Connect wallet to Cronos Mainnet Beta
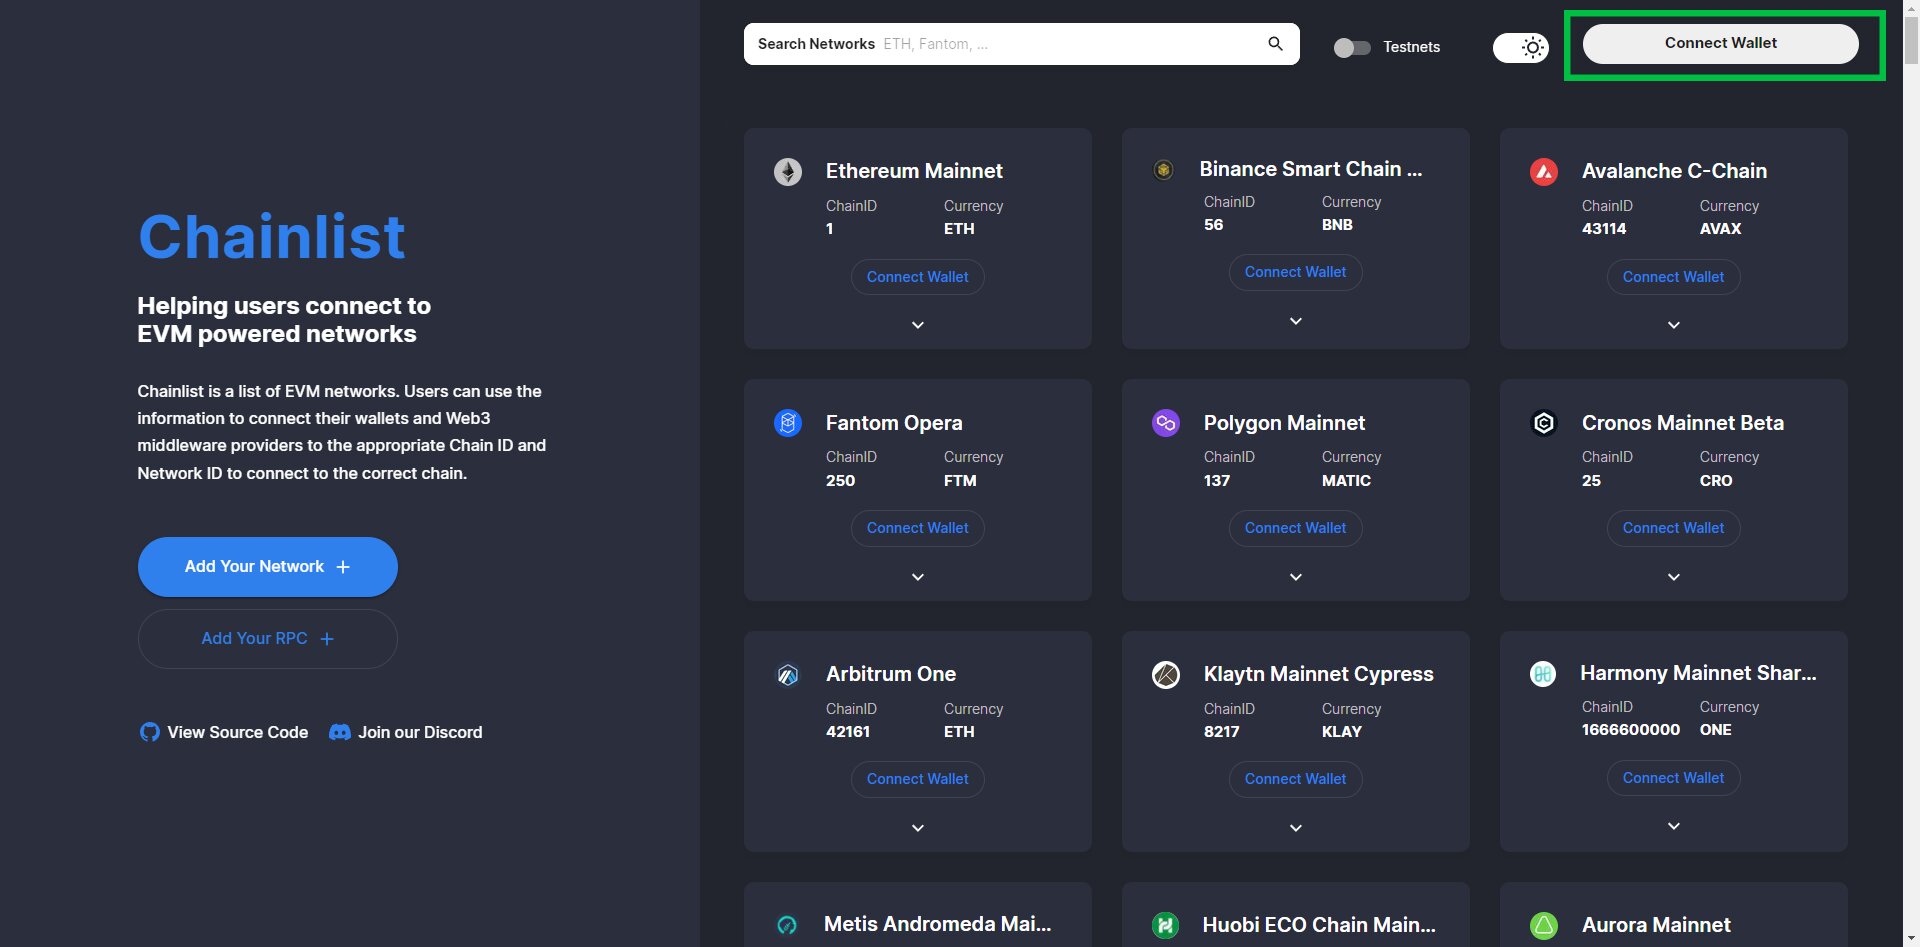Viewport: 1920px width, 947px height. coord(1674,528)
